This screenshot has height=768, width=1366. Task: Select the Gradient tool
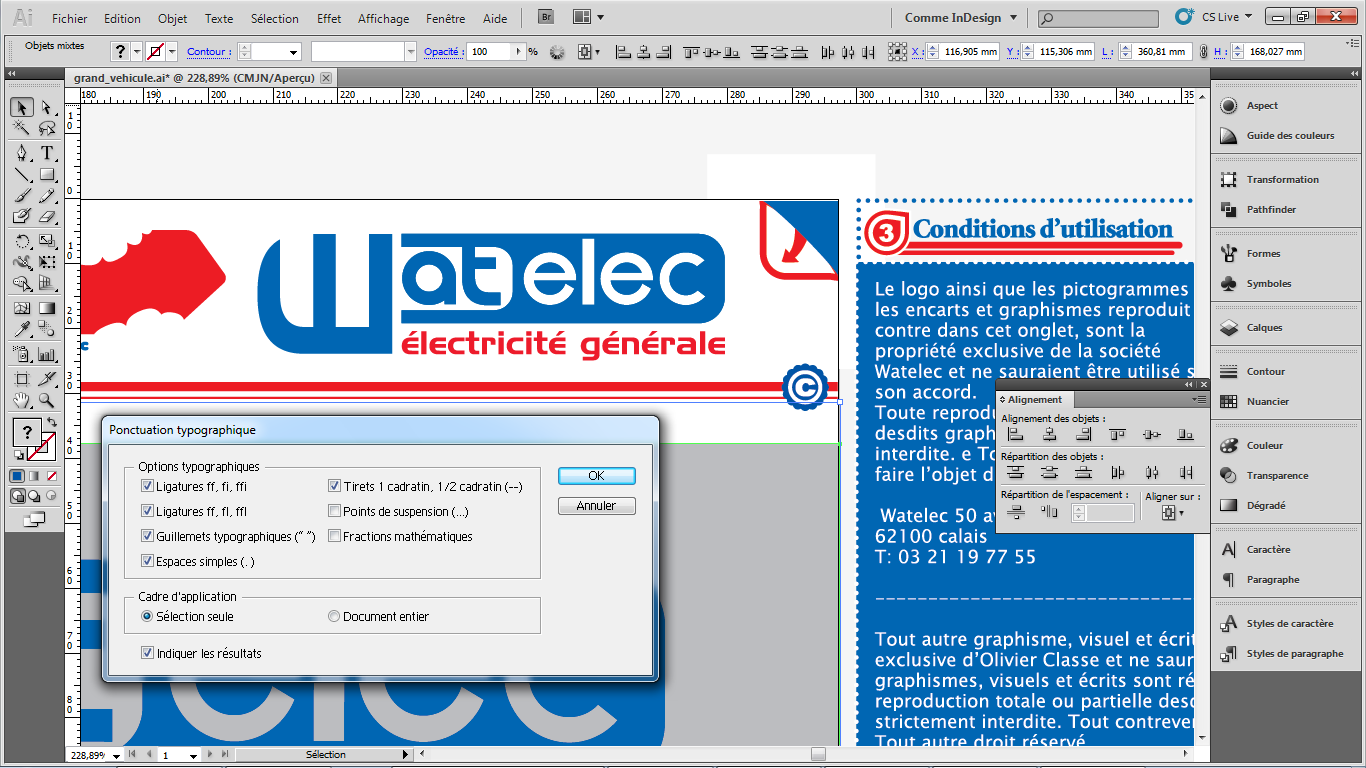(46, 308)
